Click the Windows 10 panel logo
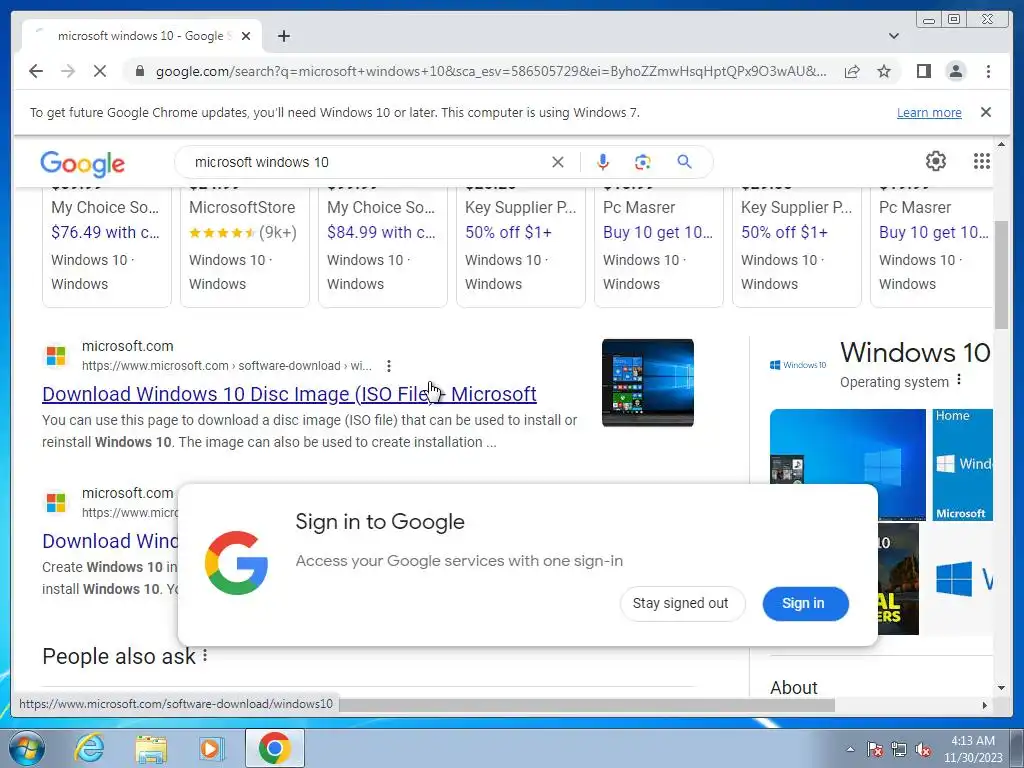Viewport: 1024px width, 768px height. tap(798, 365)
